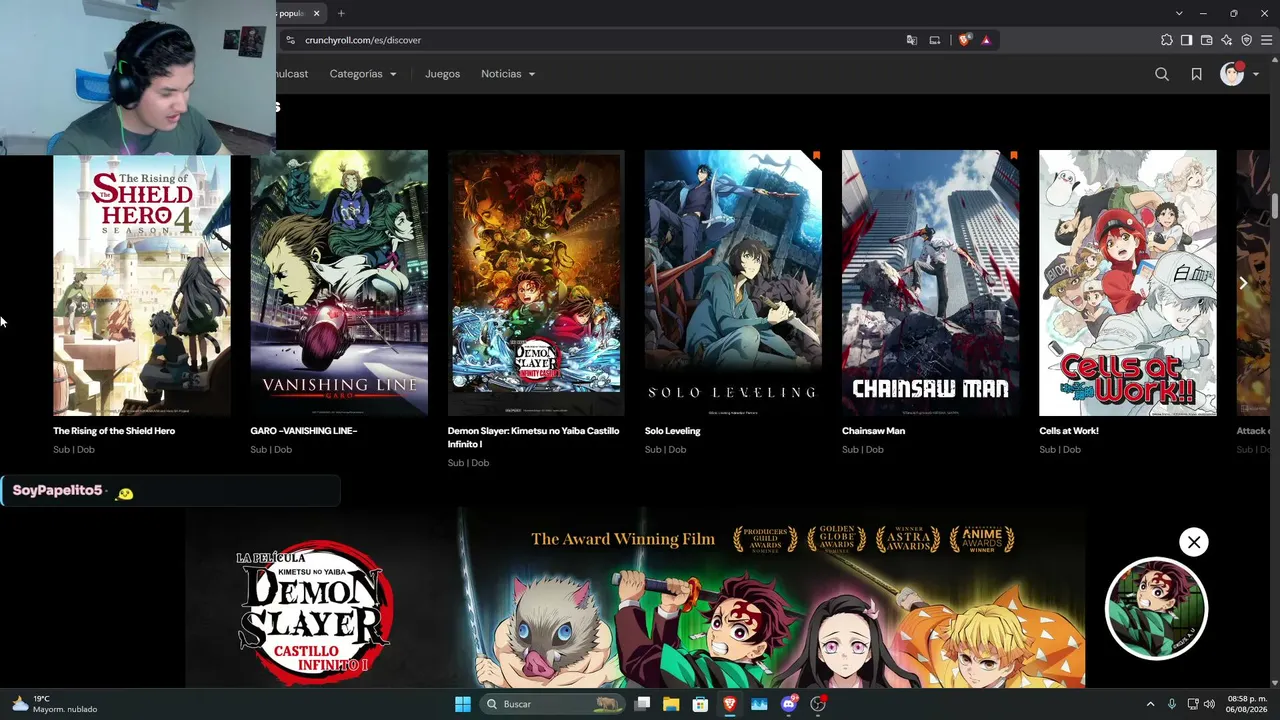1280x720 pixels.
Task: Open the Brave VPN shield icon
Action: (x=1246, y=40)
